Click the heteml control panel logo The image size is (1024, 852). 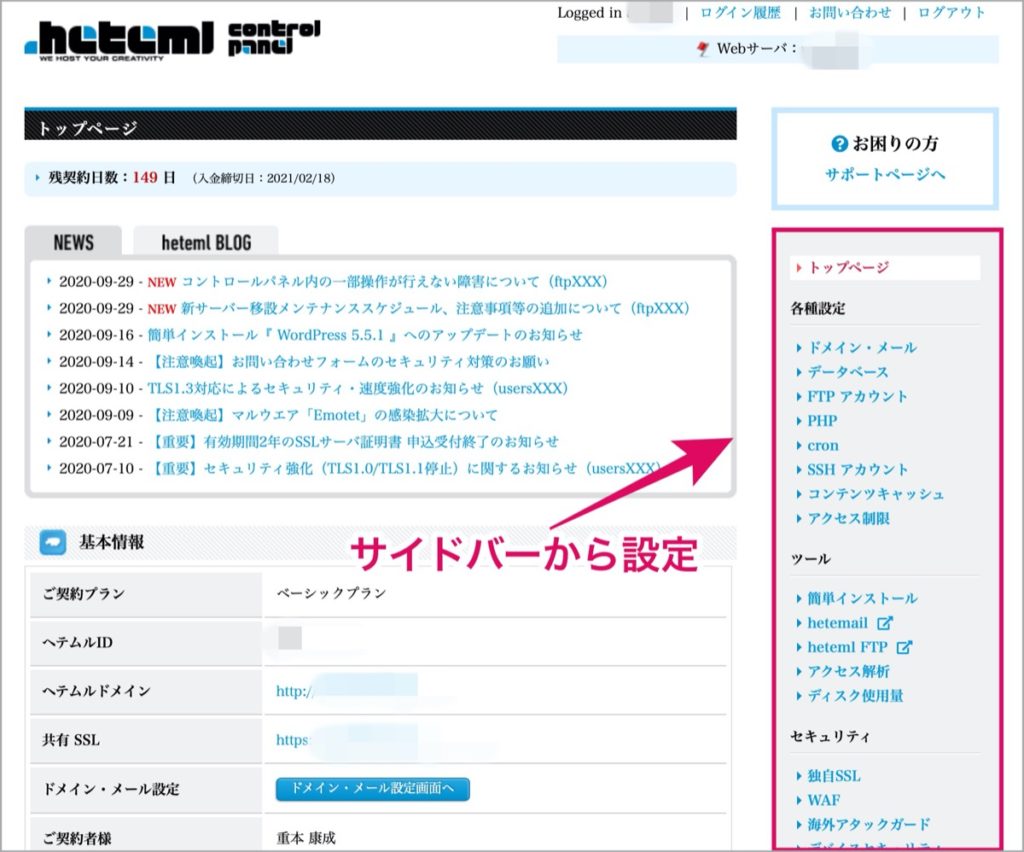[172, 40]
